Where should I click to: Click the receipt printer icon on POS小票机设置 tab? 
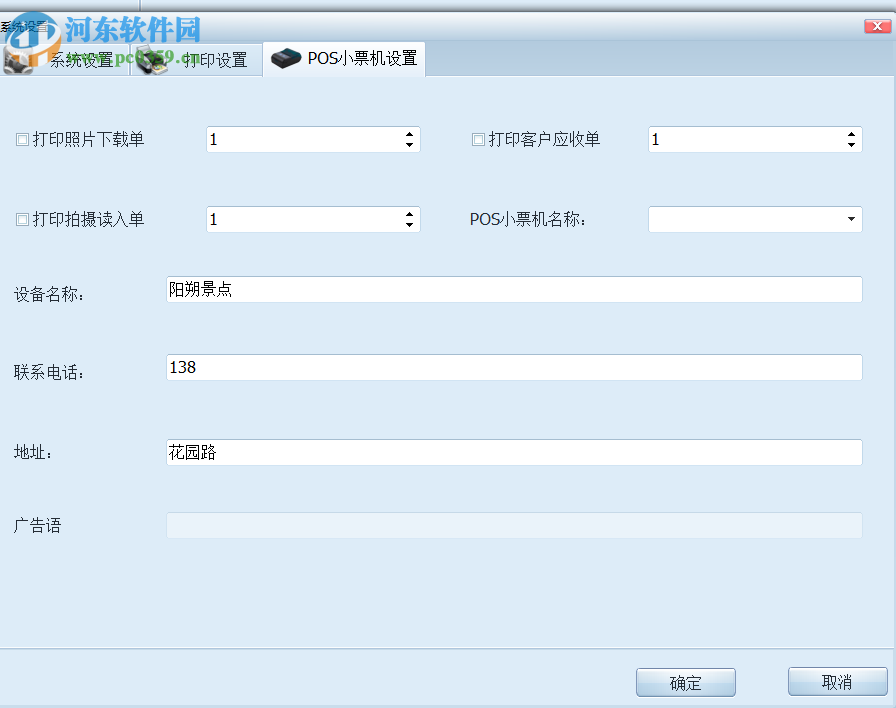coord(286,58)
